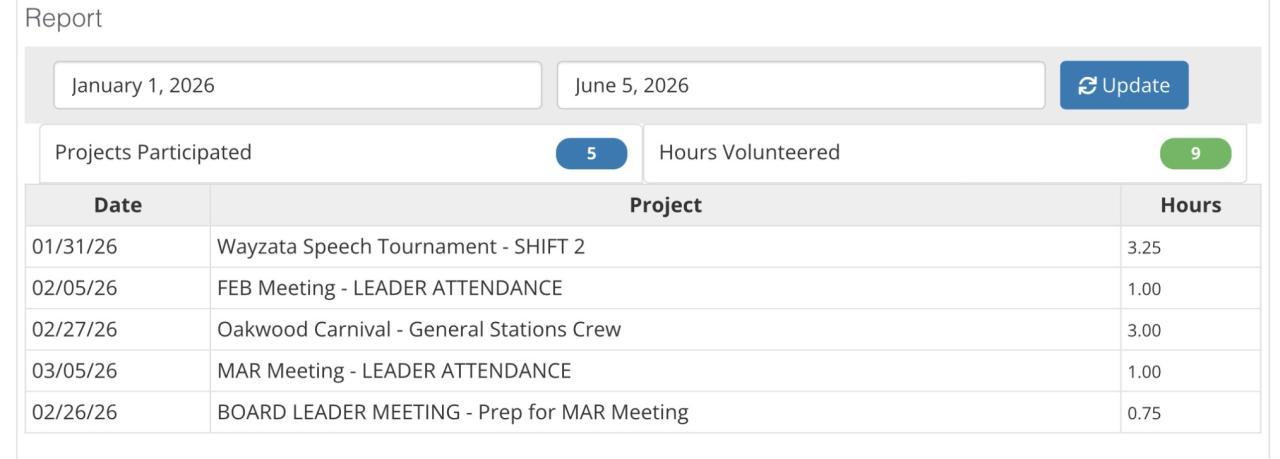Screen dimensions: 1280x459
Task: Click the Update button
Action: pyautogui.click(x=1123, y=85)
